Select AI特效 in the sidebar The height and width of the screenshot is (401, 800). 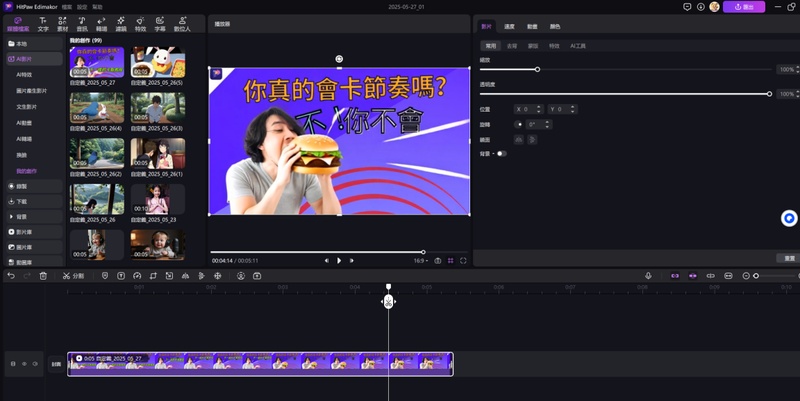tap(24, 74)
